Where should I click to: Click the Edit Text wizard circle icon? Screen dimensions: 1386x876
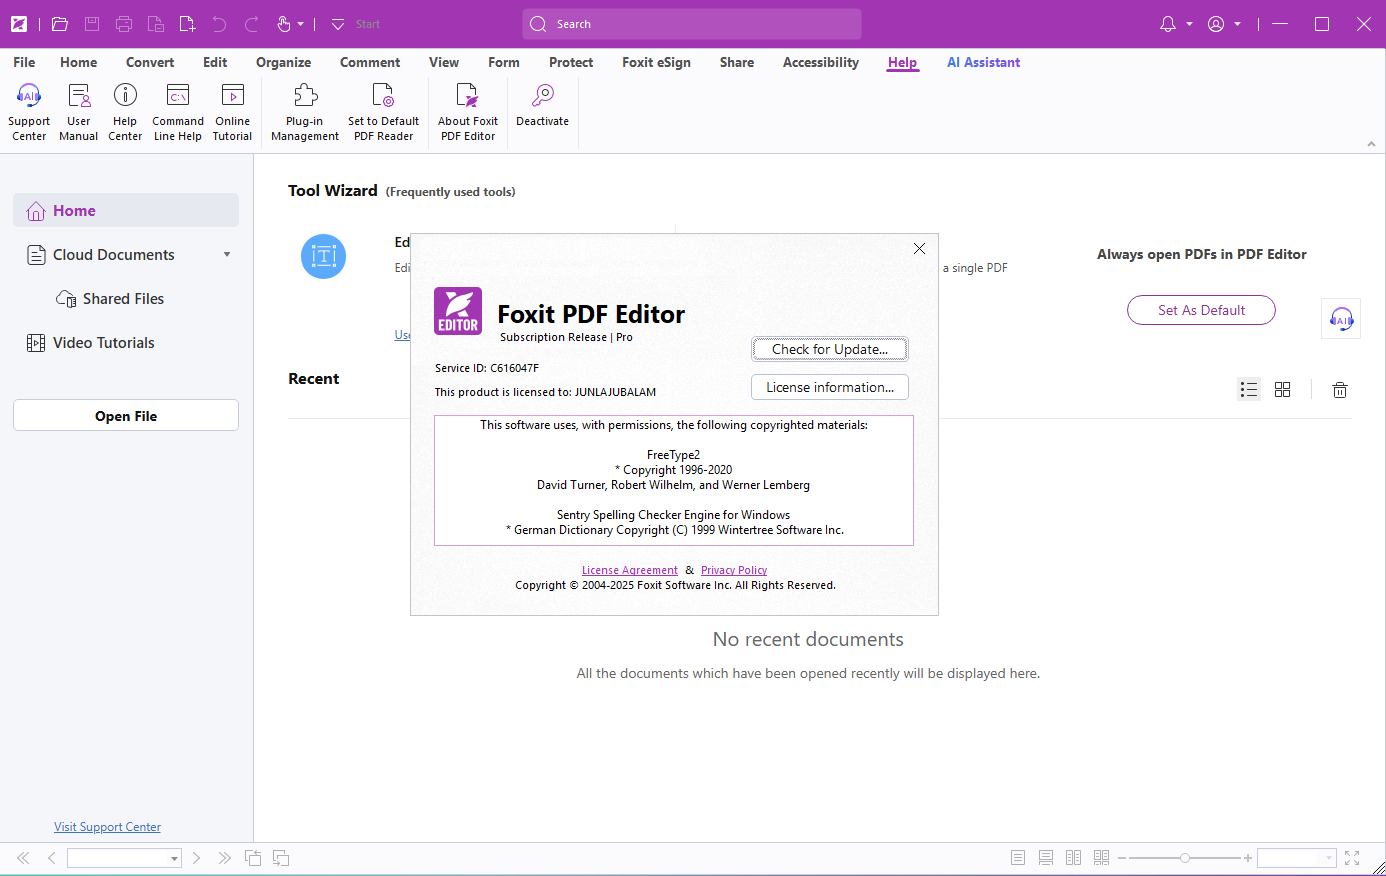click(x=323, y=256)
